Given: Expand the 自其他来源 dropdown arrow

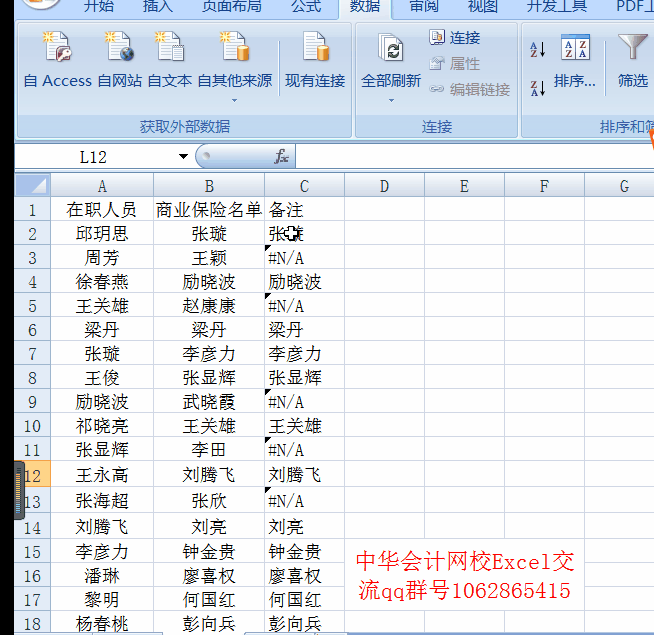Looking at the screenshot, I should [x=234, y=100].
